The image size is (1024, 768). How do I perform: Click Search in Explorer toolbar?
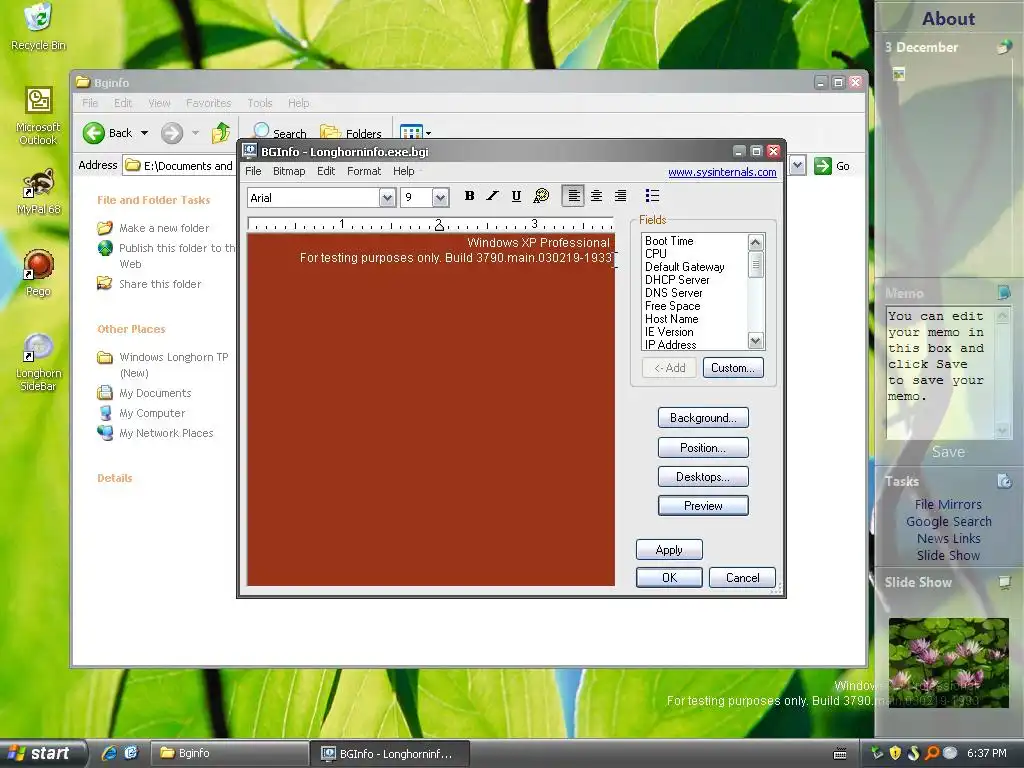pyautogui.click(x=280, y=133)
